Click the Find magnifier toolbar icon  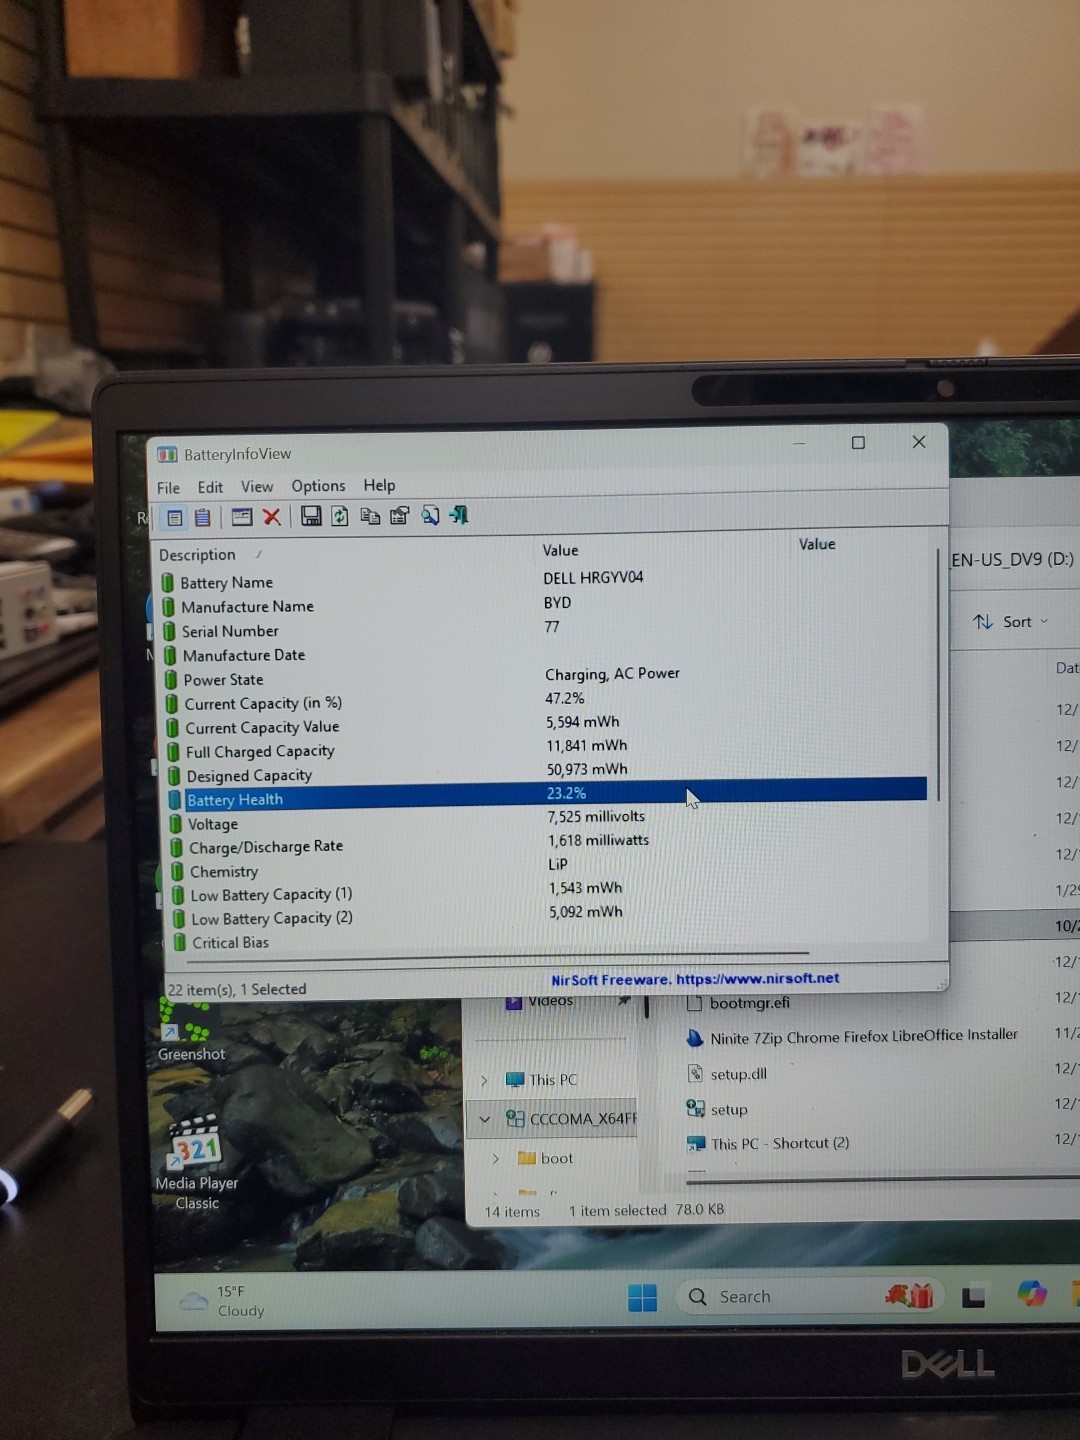430,515
